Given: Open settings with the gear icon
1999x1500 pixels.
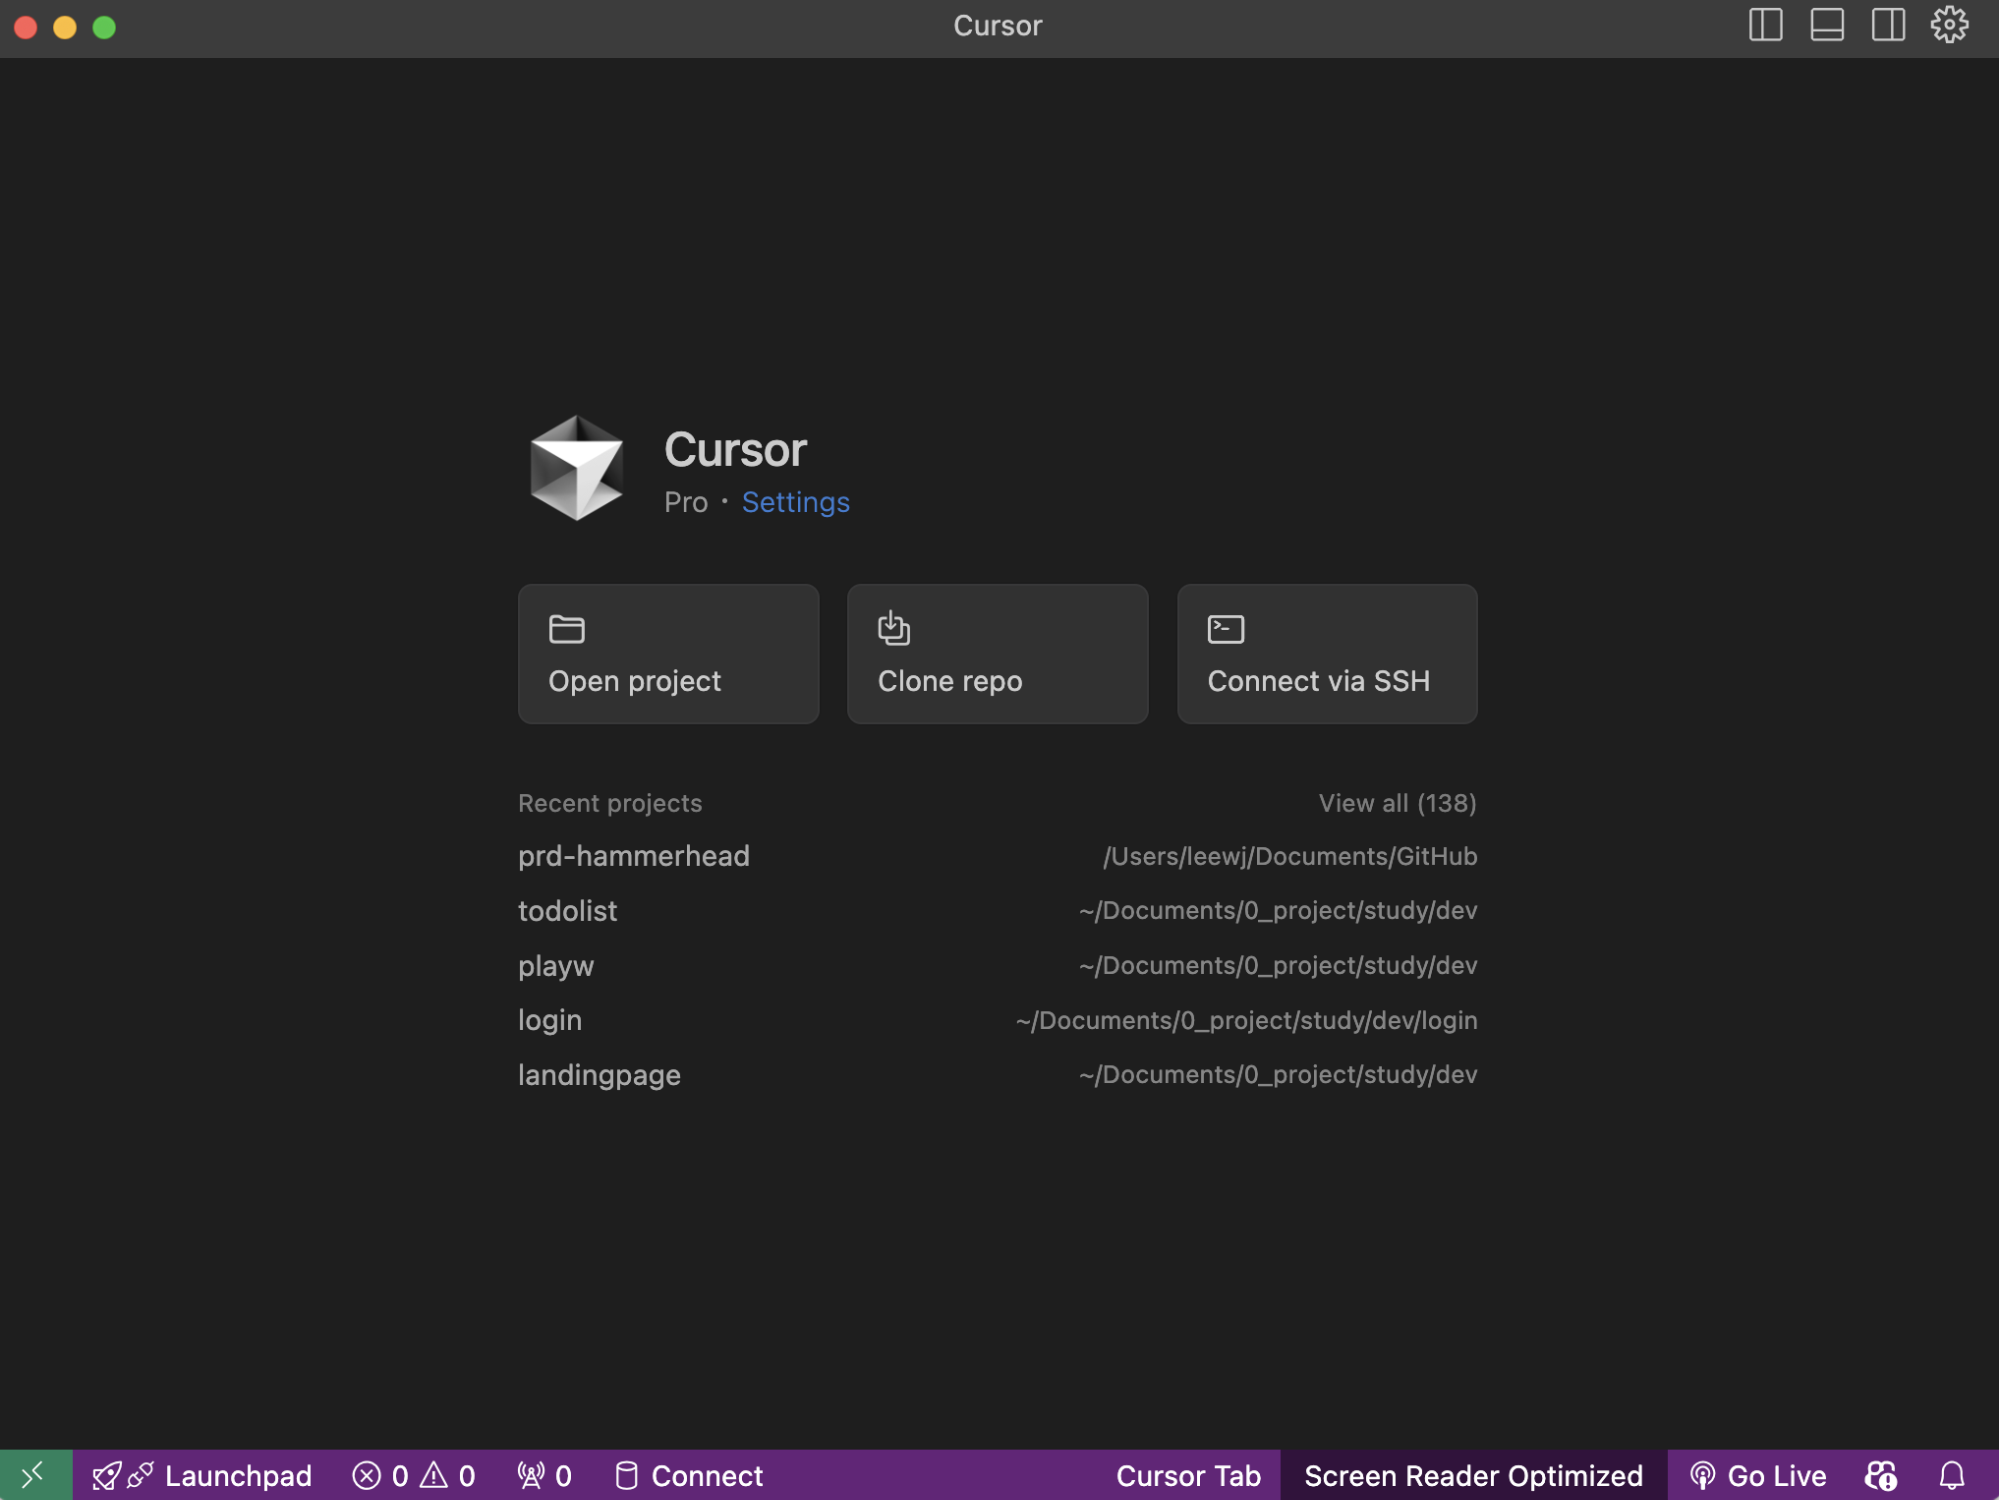Looking at the screenshot, I should (1949, 25).
